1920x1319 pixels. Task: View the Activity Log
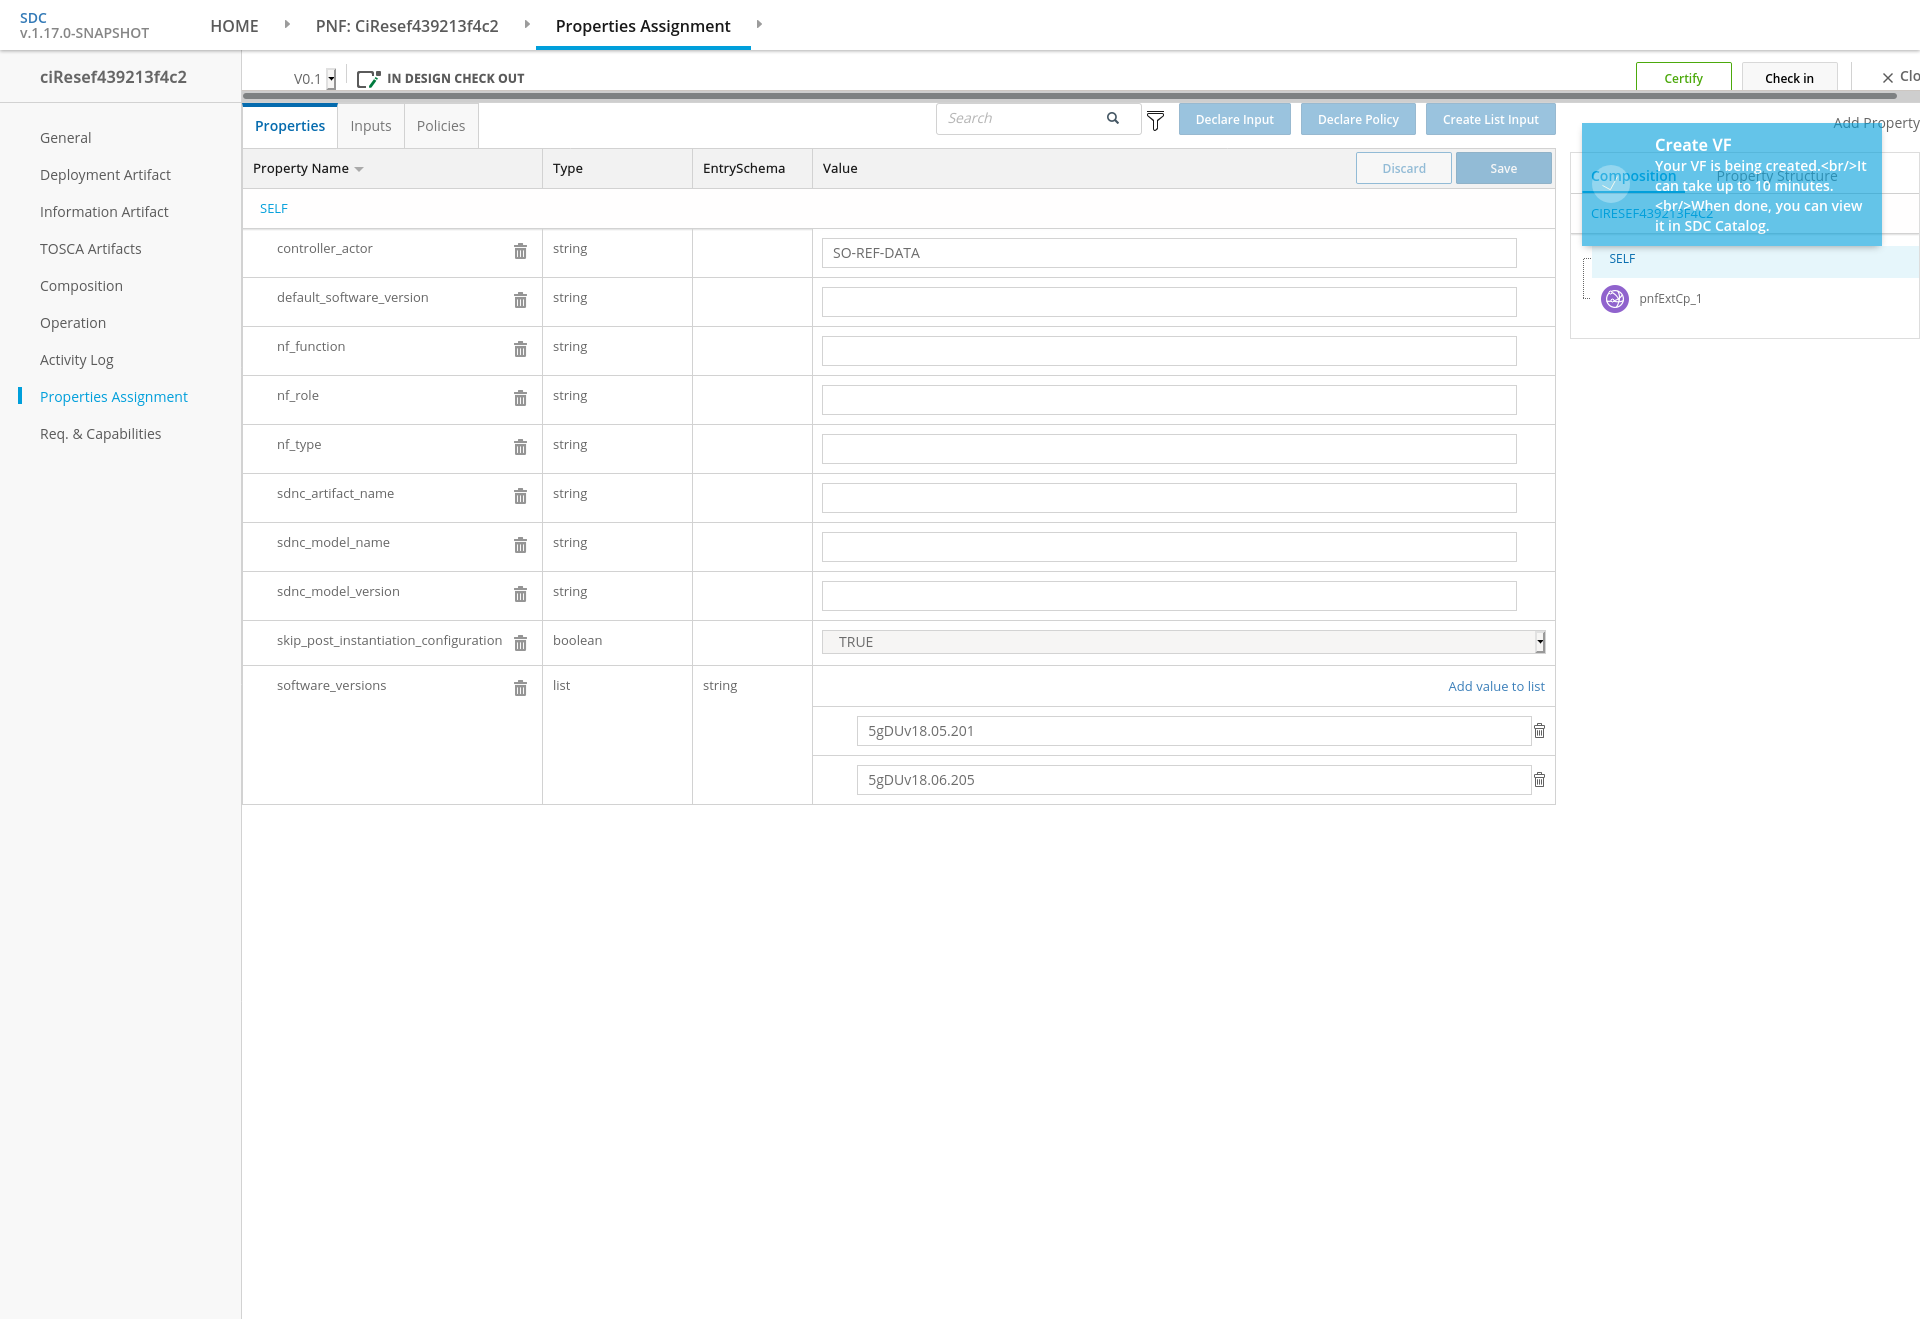(x=77, y=360)
